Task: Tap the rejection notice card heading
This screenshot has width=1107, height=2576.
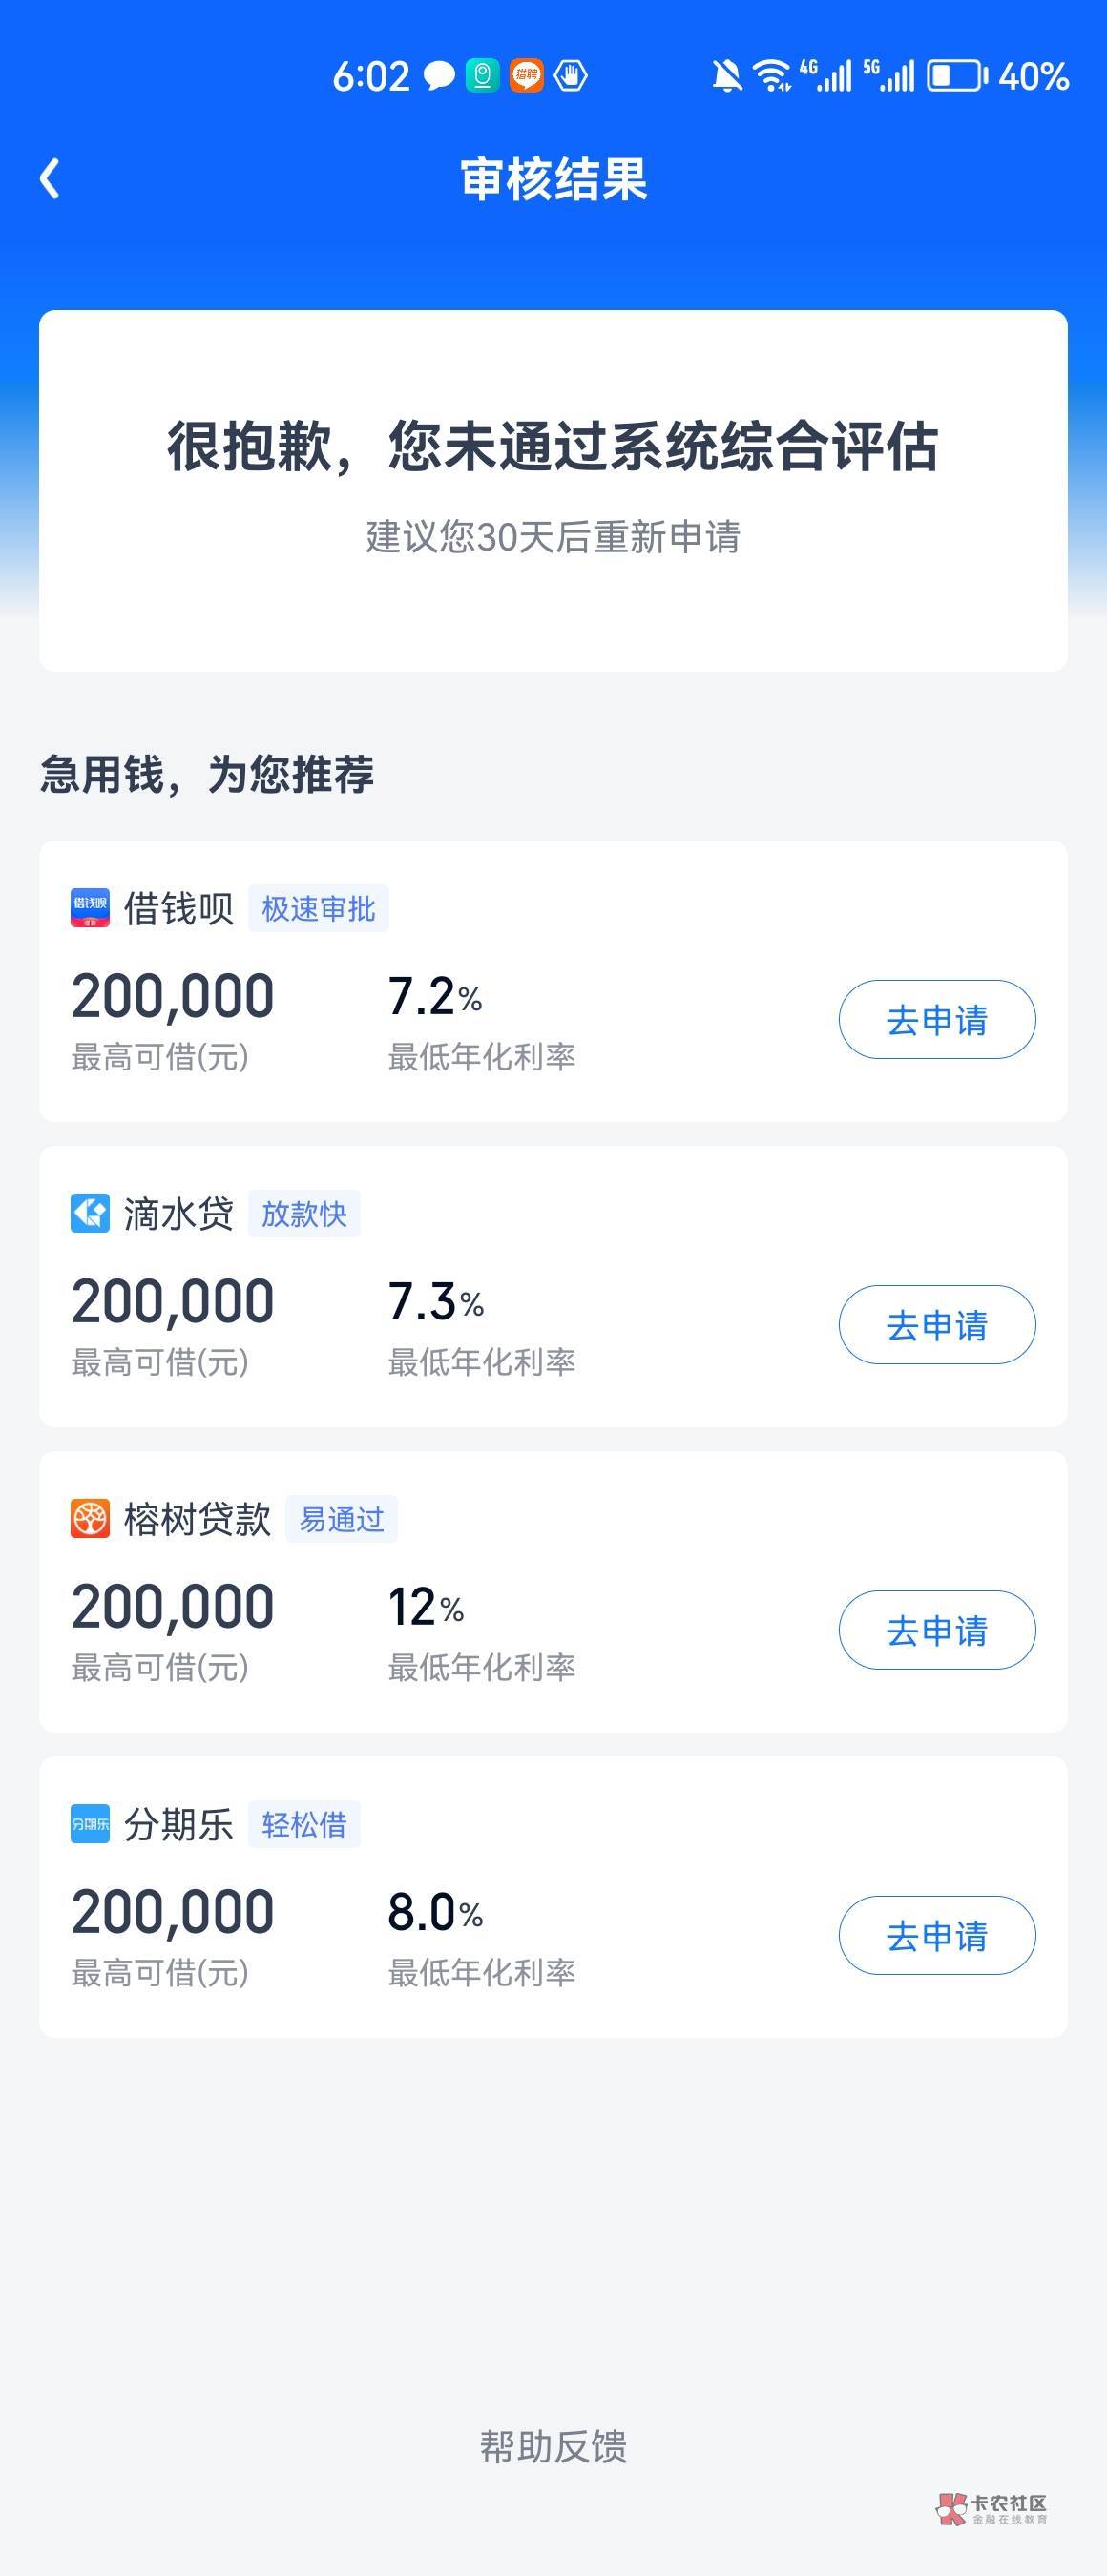Action: [x=553, y=446]
